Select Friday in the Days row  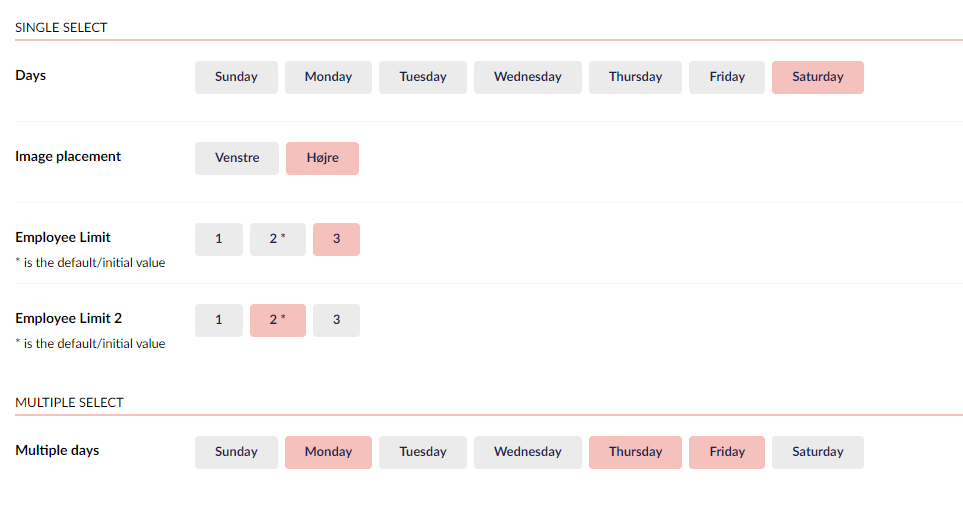[727, 77]
